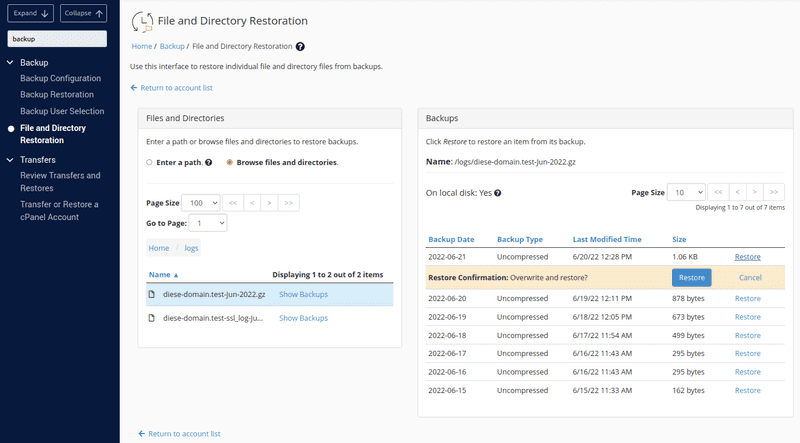
Task: Click the help icon beside 'On local disk: Yes'
Action: click(497, 193)
